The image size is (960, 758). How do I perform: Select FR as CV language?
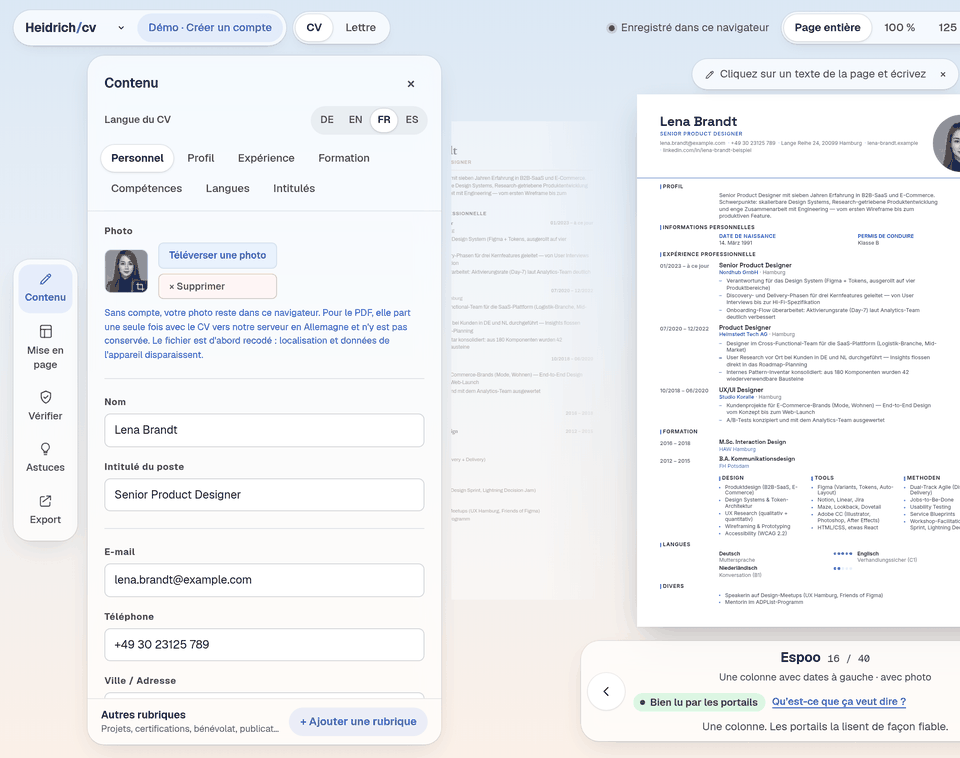click(x=384, y=119)
